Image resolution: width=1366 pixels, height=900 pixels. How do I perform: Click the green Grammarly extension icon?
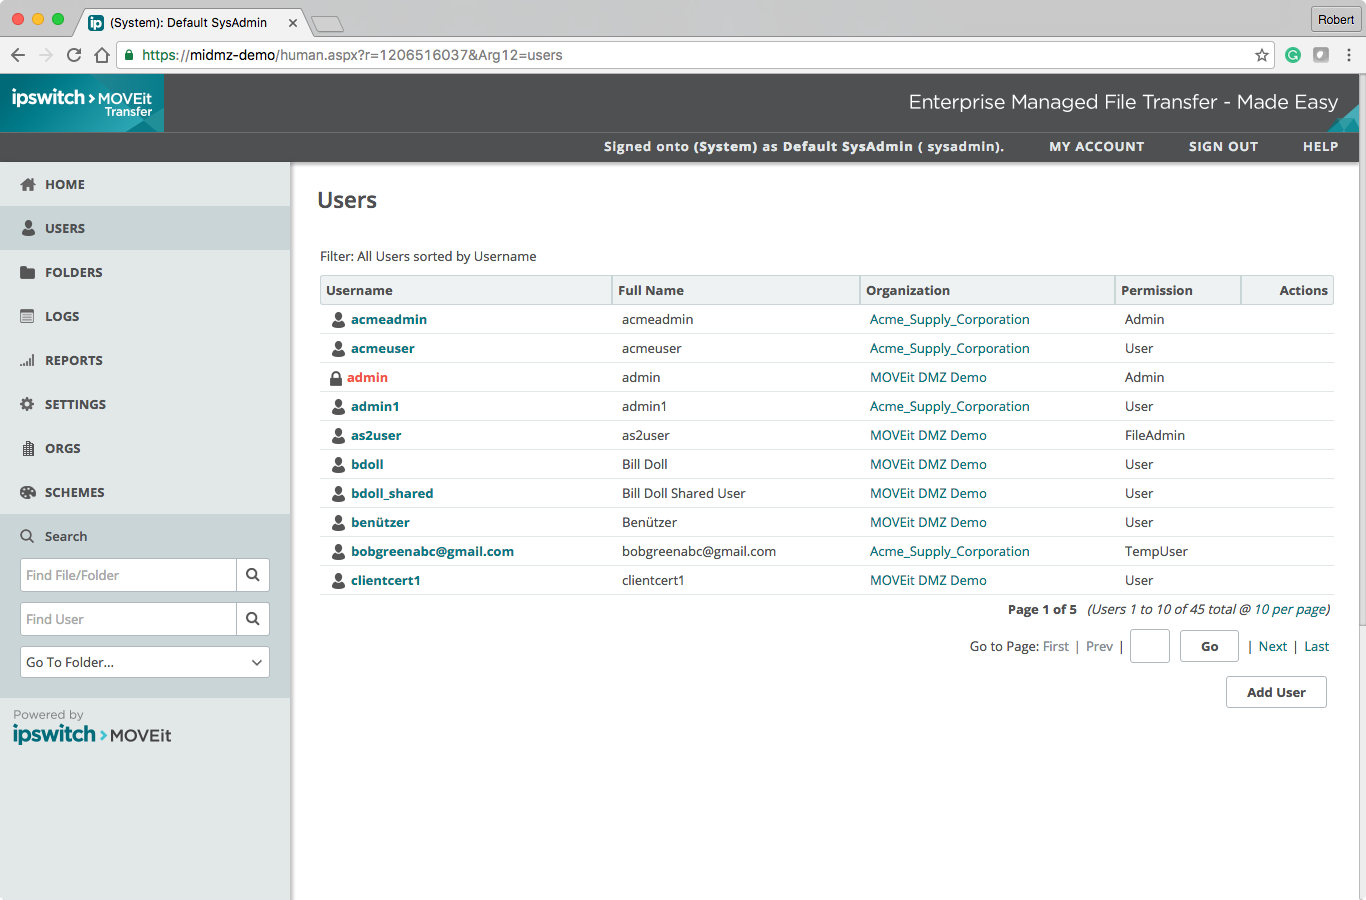point(1293,55)
